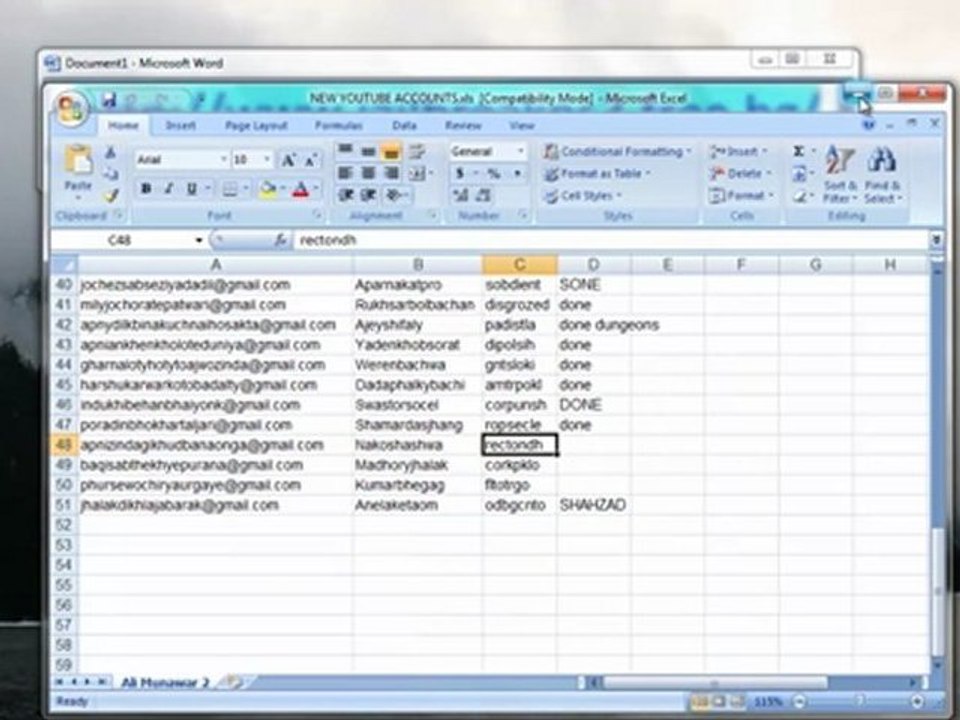Open the Format cells dropdown
The width and height of the screenshot is (960, 720).
[x=741, y=196]
